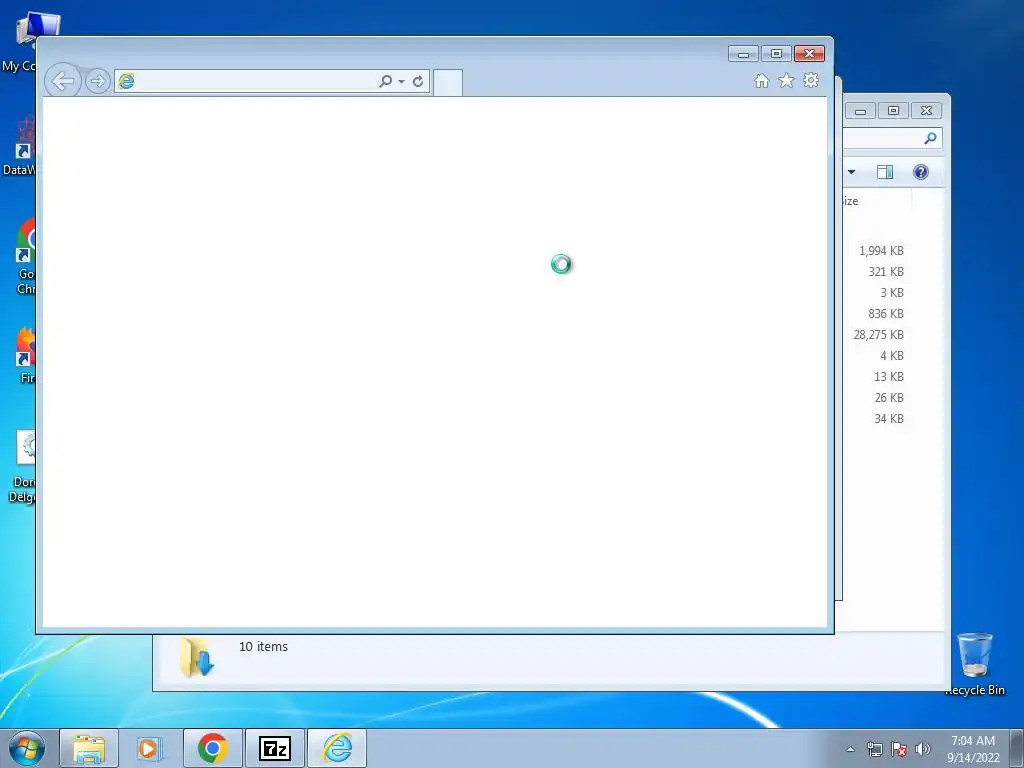Maximize the Explorer window behind
The image size is (1024, 768).
[x=893, y=111]
